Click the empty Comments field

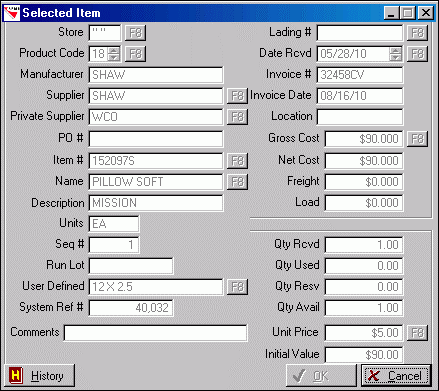(156, 333)
